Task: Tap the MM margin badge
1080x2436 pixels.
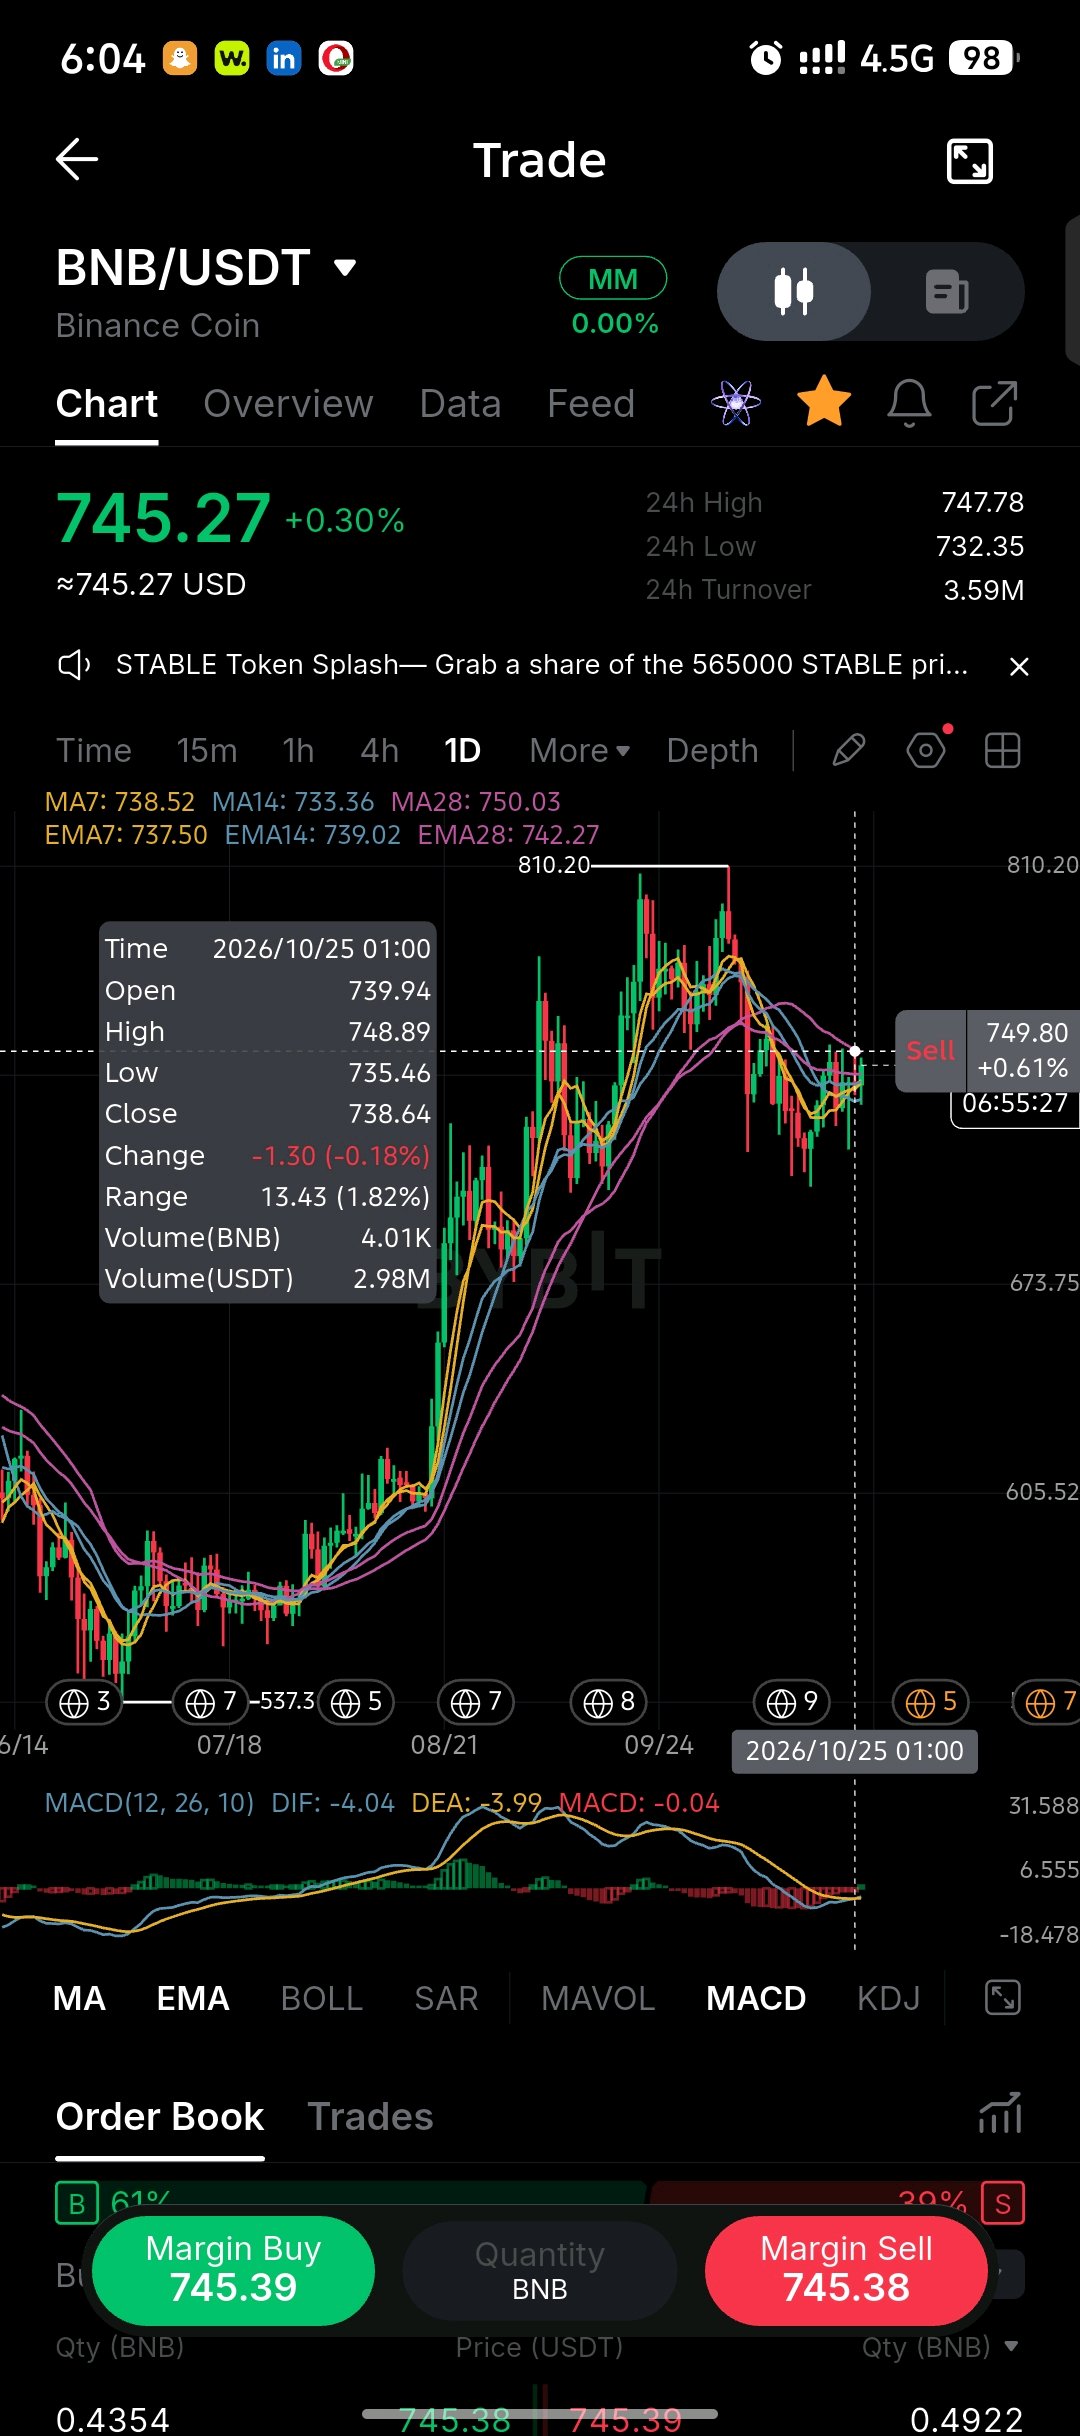Action: point(613,278)
